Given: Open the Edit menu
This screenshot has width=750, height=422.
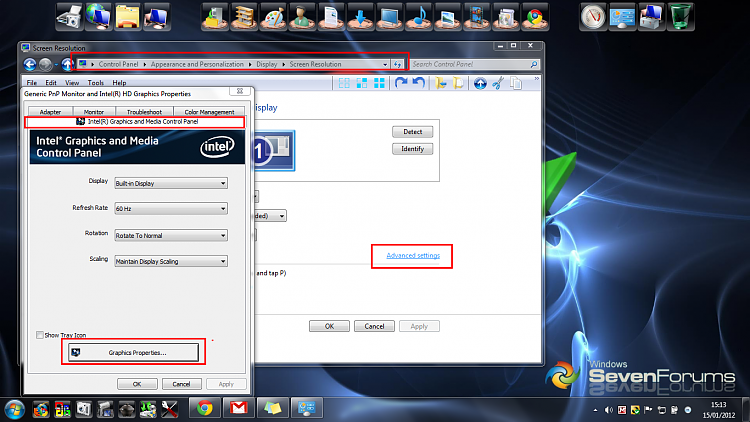Looking at the screenshot, I should coord(51,83).
